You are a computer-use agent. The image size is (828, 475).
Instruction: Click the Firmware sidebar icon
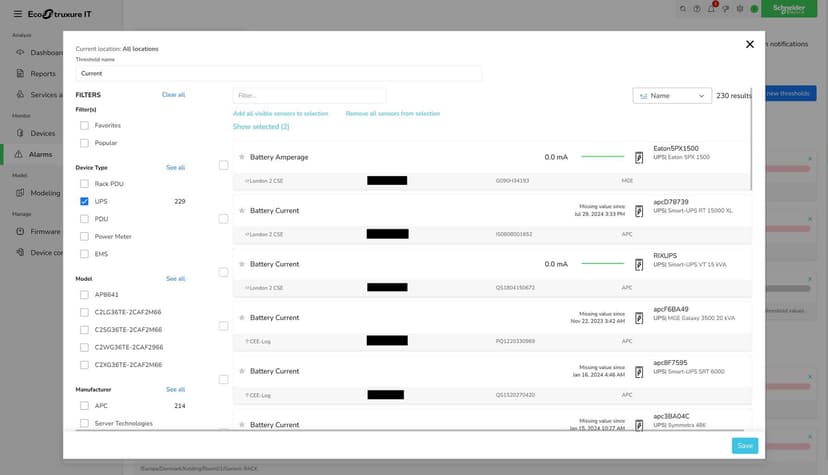[20, 231]
